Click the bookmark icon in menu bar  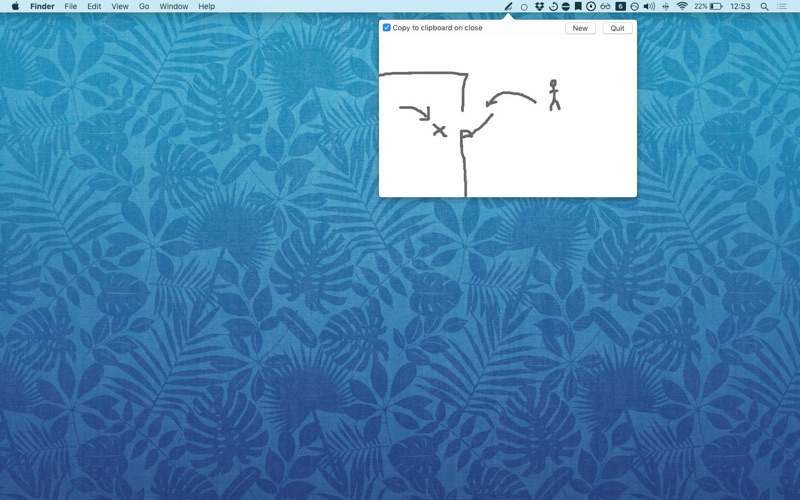[x=578, y=6]
